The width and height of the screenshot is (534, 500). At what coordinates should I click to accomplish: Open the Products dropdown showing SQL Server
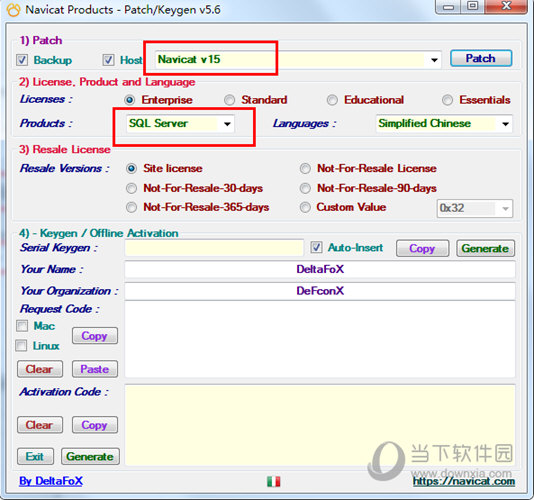[180, 124]
